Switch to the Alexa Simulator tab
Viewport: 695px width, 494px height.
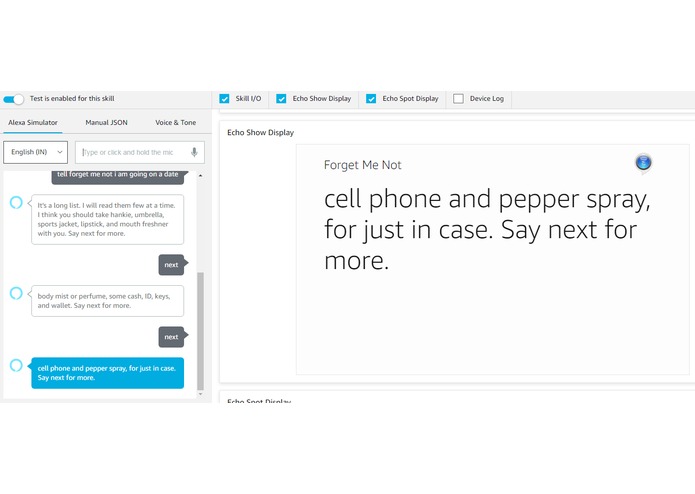(33, 123)
